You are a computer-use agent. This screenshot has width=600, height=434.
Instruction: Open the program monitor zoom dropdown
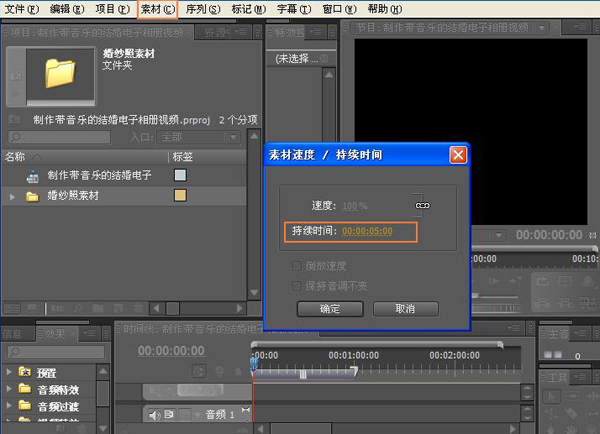coord(498,235)
